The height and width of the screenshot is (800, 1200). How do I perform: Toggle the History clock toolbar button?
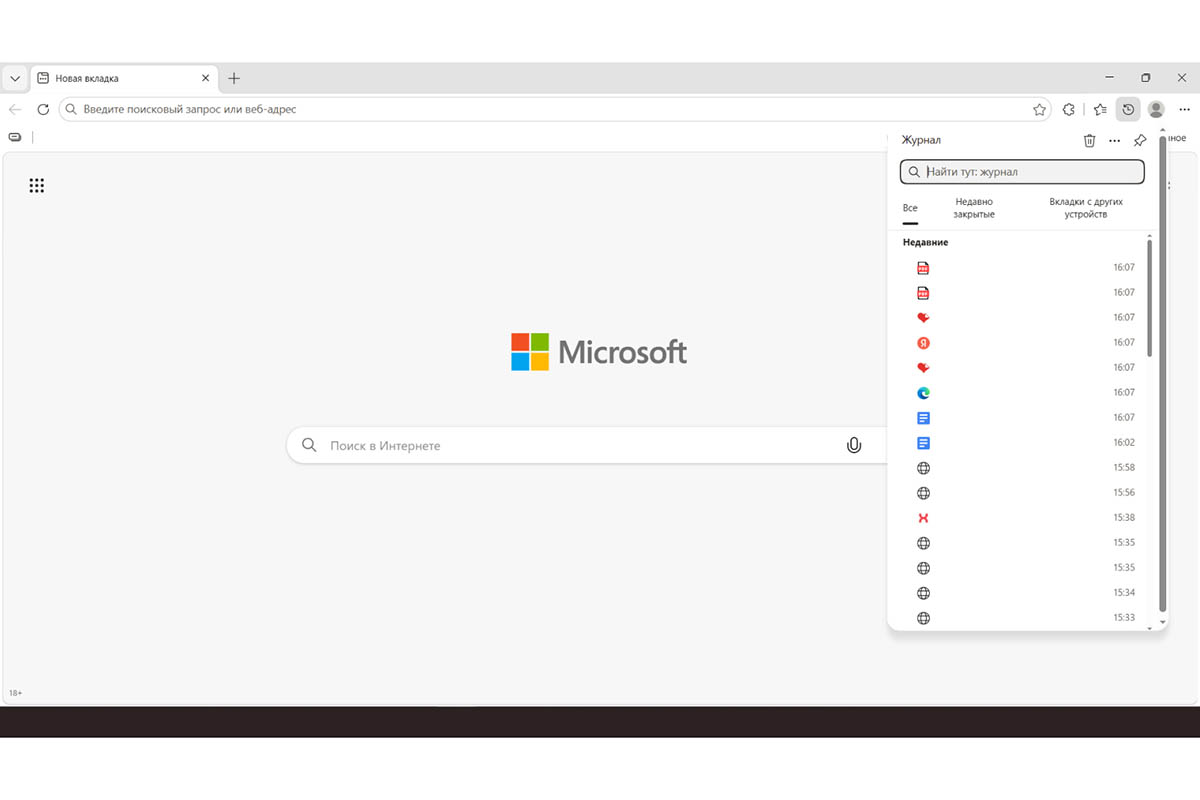tap(1128, 109)
